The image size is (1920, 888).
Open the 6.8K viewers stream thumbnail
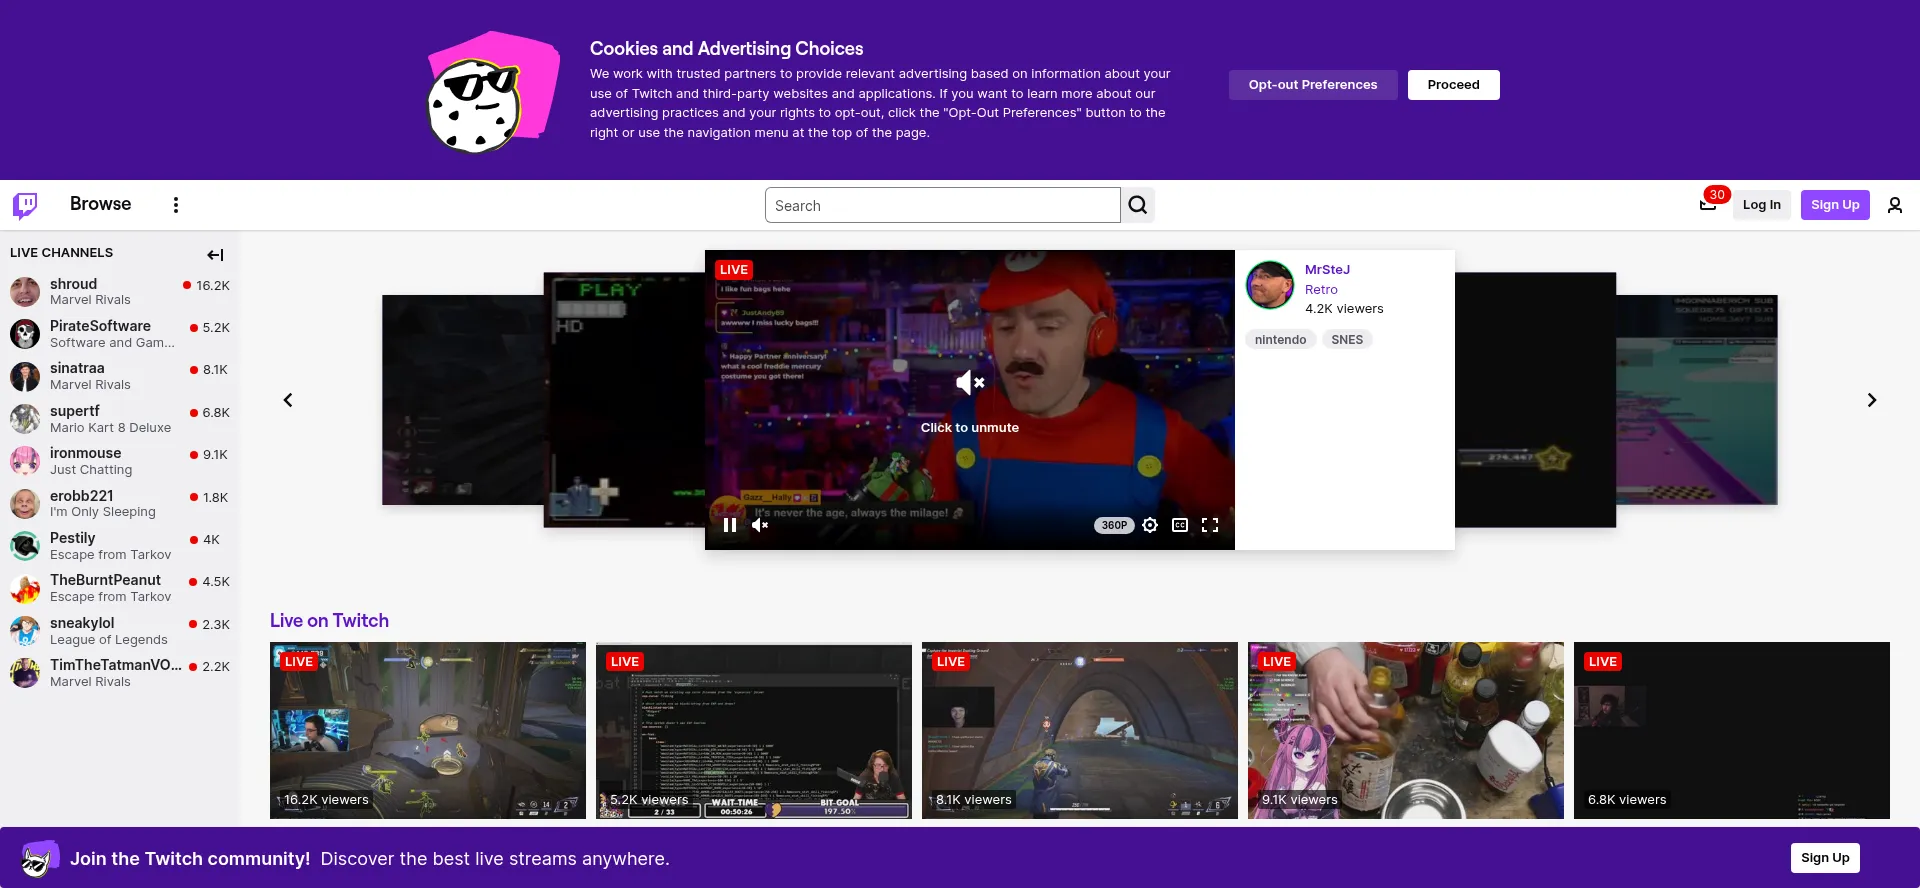(x=1732, y=730)
